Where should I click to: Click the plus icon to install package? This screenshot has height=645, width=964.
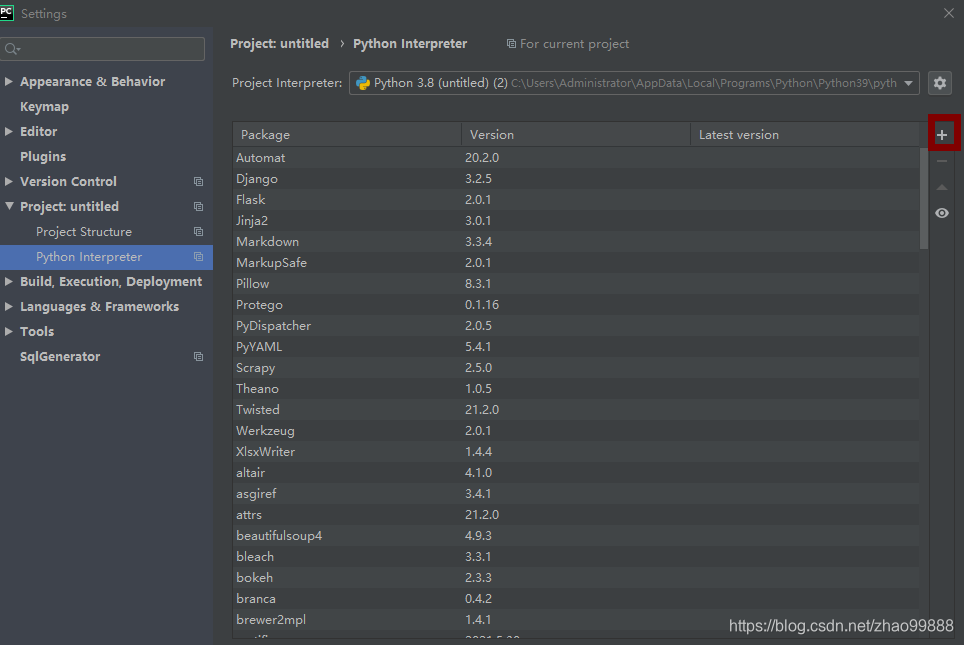click(942, 135)
